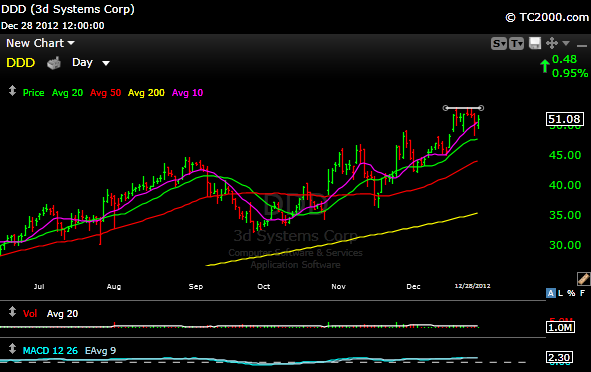This screenshot has width=591, height=372.
Task: Click the resize arrows beside MACD pane
Action: coord(12,349)
